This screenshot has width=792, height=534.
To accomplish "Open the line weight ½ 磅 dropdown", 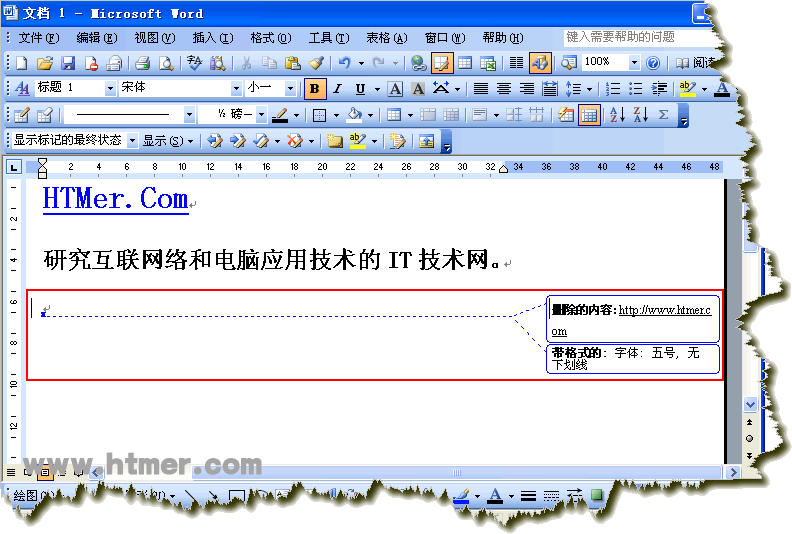I will point(261,115).
